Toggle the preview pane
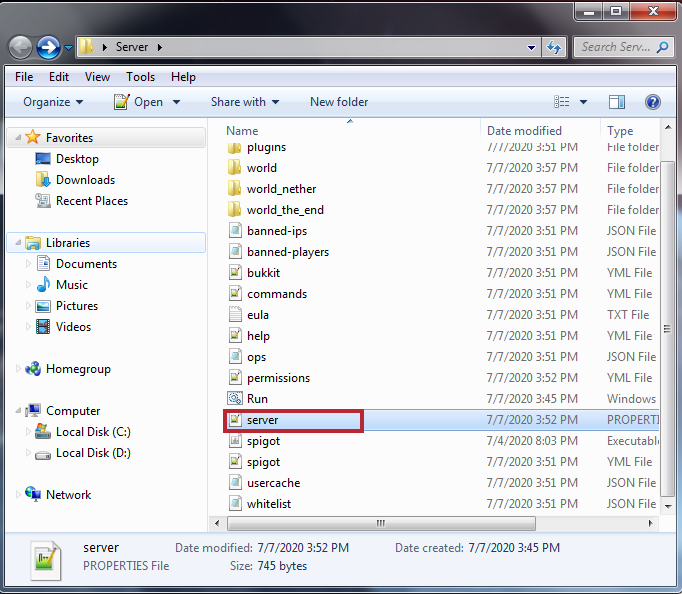This screenshot has height=594, width=682. (617, 102)
